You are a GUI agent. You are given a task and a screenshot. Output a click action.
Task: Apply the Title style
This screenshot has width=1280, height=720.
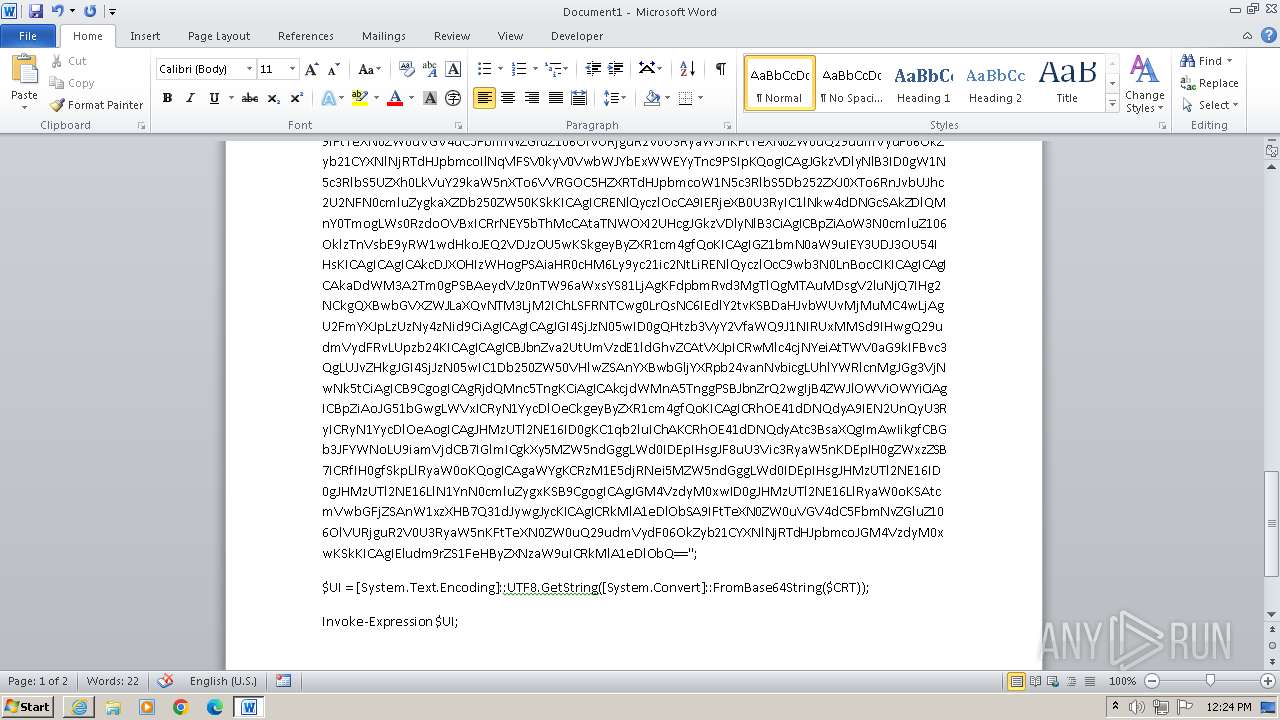(x=1067, y=83)
